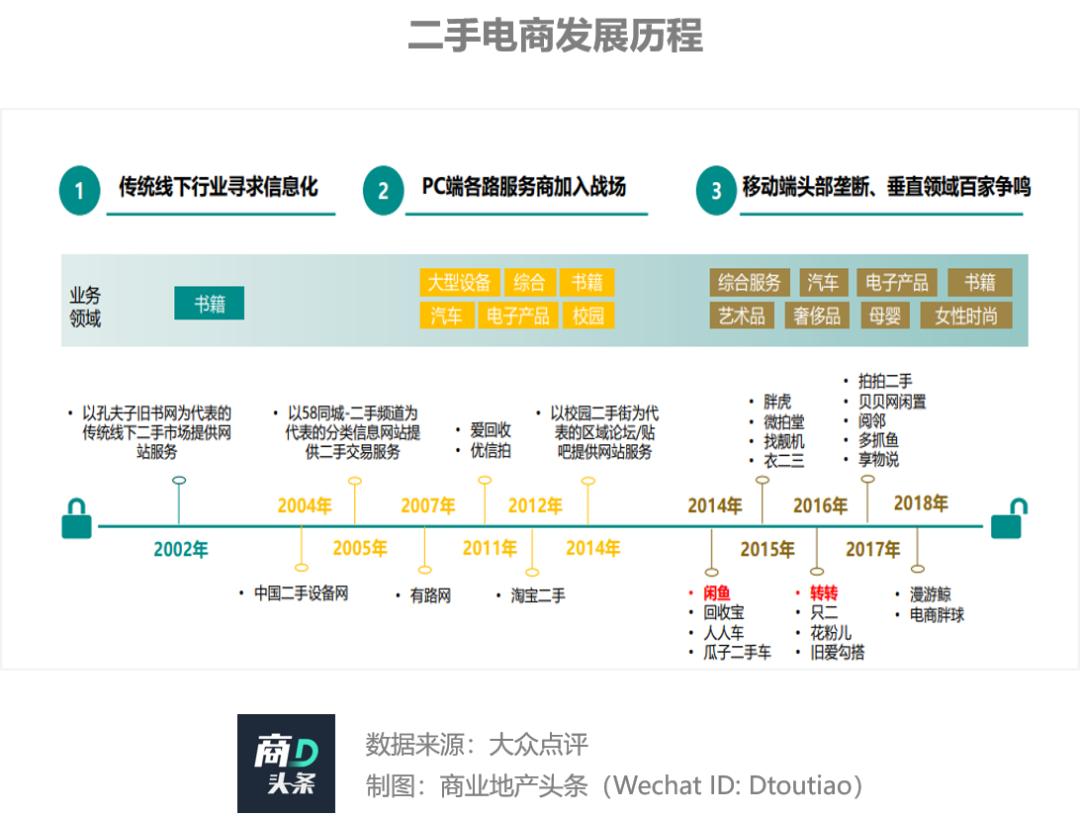Click the 2016年 timeline label
1080x816 pixels.
[820, 505]
